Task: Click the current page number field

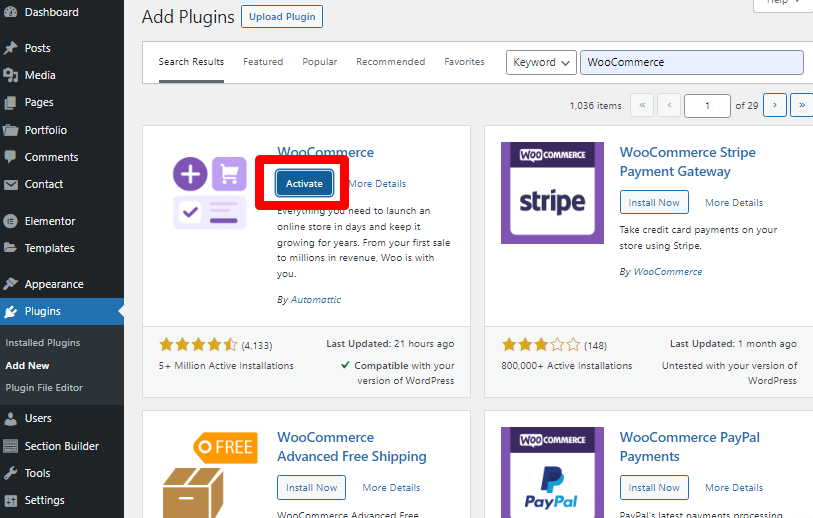Action: coord(707,106)
